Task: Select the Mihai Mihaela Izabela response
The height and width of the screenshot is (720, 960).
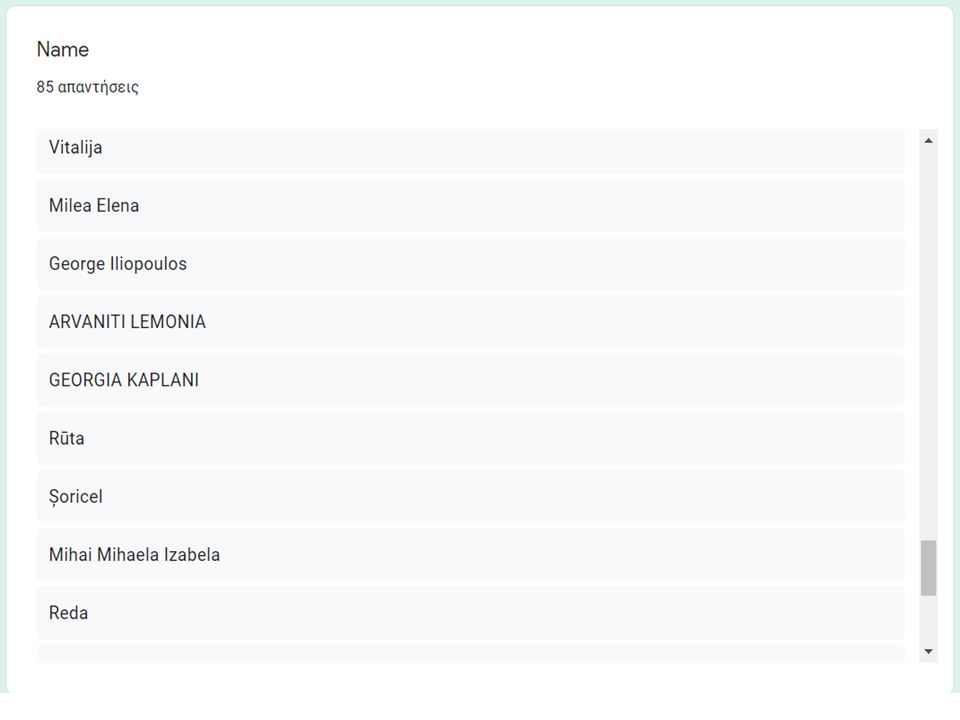Action: tap(470, 554)
